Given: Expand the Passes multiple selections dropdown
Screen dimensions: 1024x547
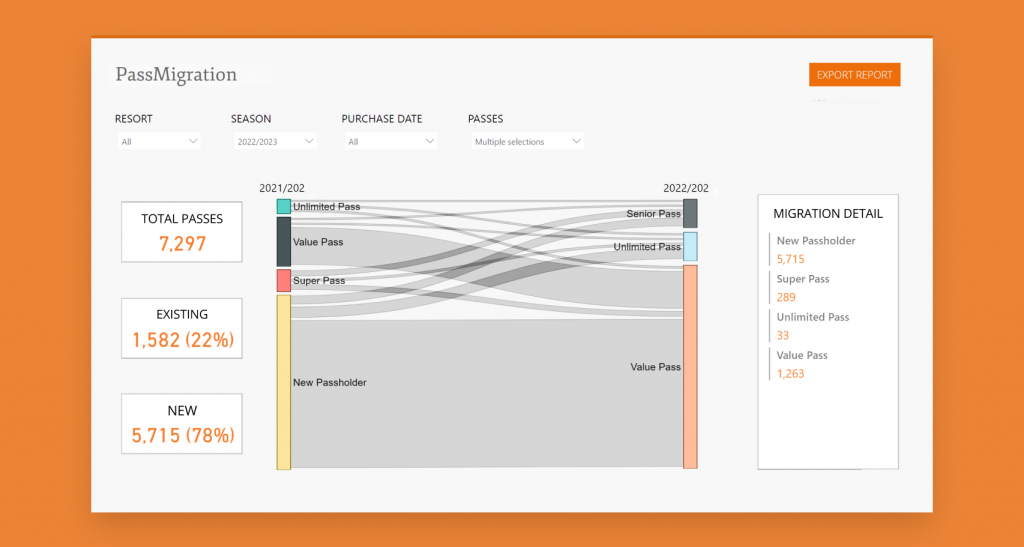Looking at the screenshot, I should coord(527,142).
